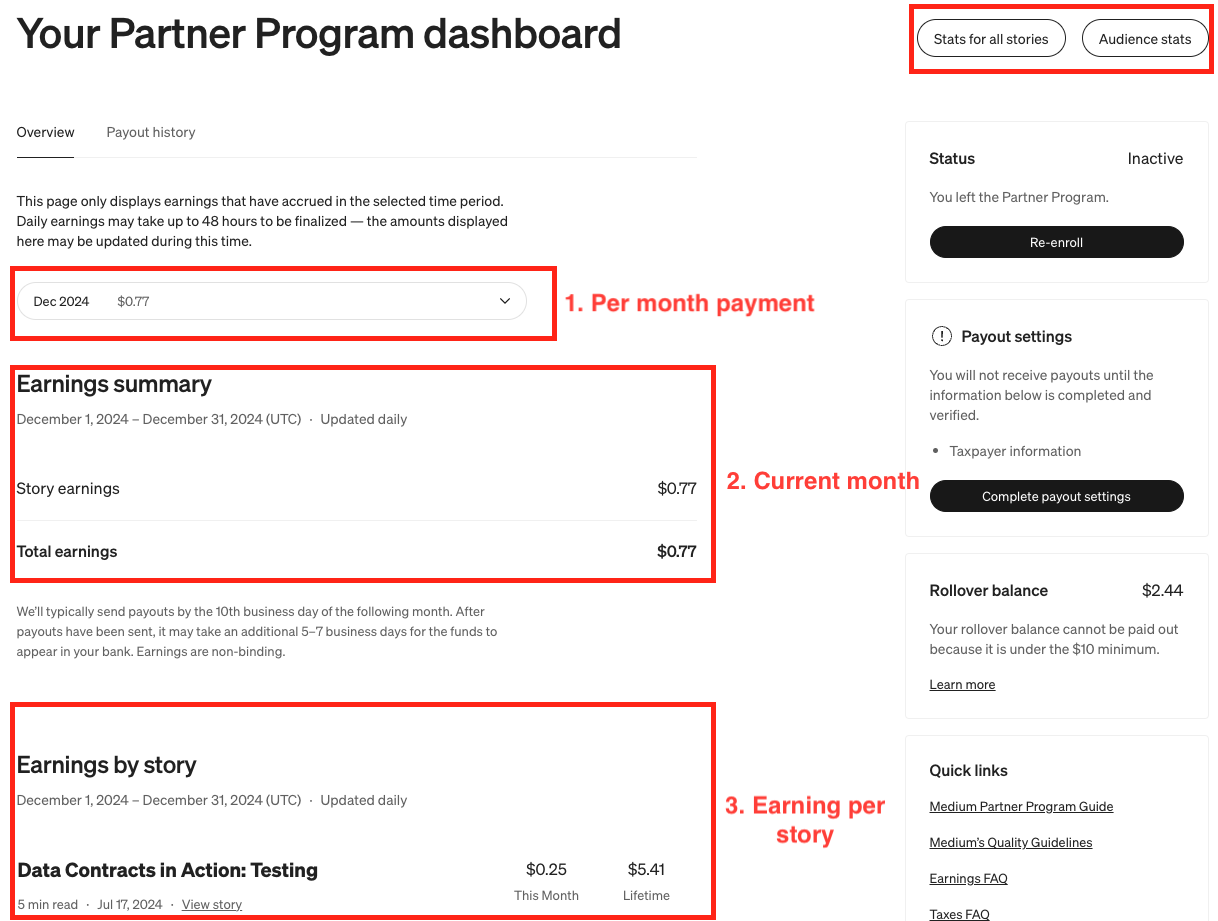Open the Medium Partner Program Guide
Viewport: 1218px width, 921px height.
pyautogui.click(x=1021, y=806)
